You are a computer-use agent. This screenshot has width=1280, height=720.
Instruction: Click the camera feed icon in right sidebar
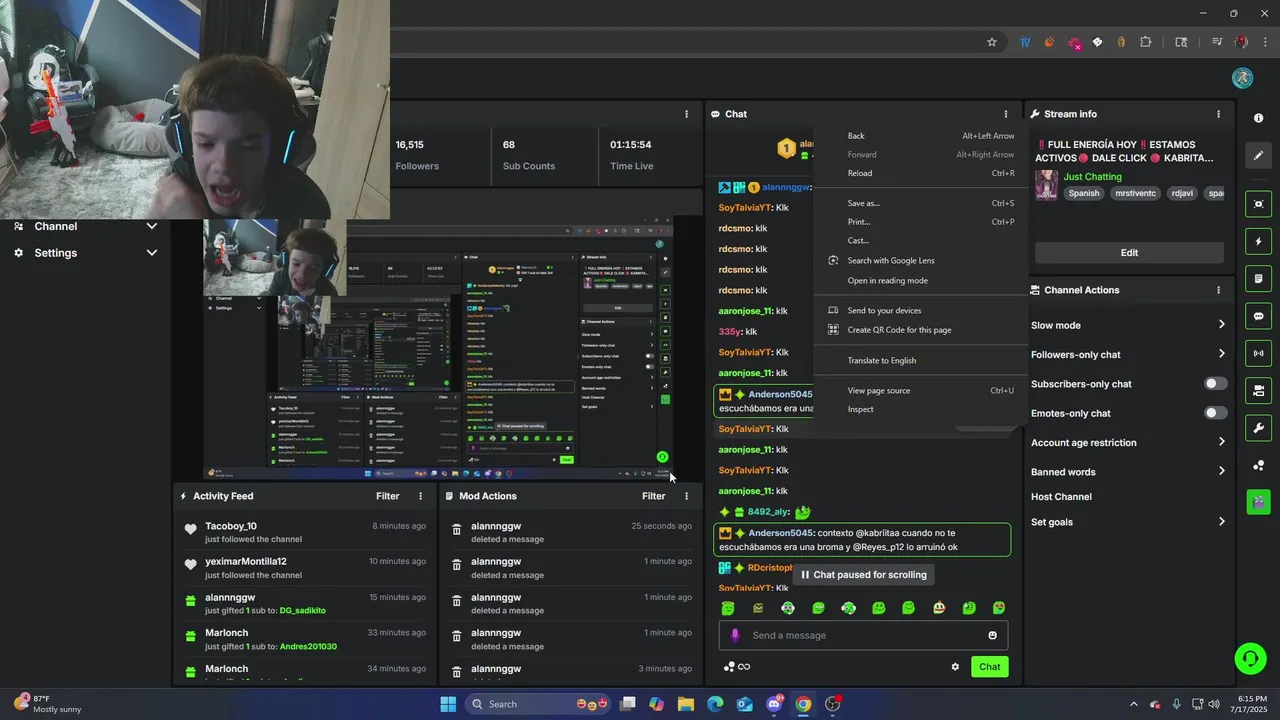click(1258, 390)
